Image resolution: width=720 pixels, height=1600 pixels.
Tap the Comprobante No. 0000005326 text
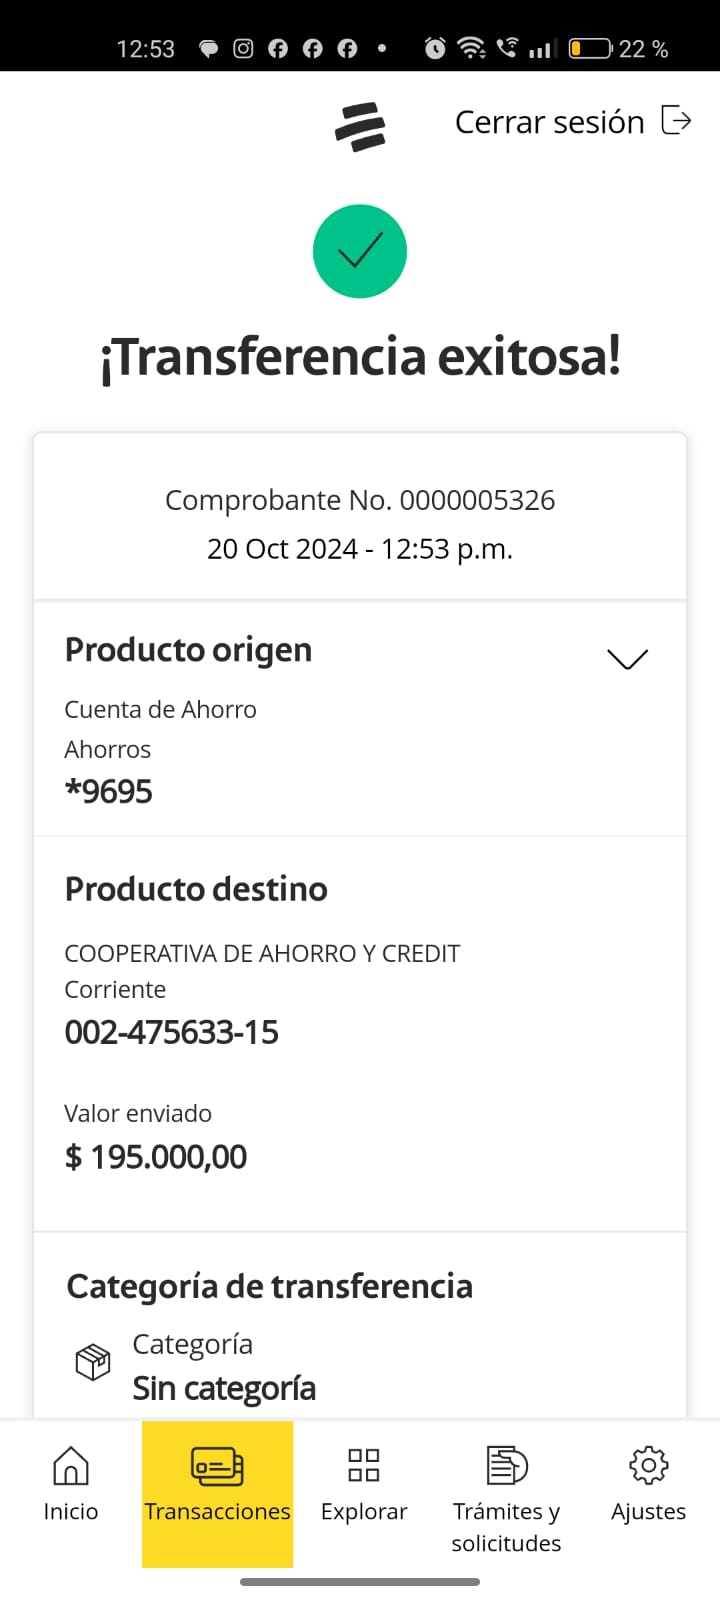[x=360, y=500]
